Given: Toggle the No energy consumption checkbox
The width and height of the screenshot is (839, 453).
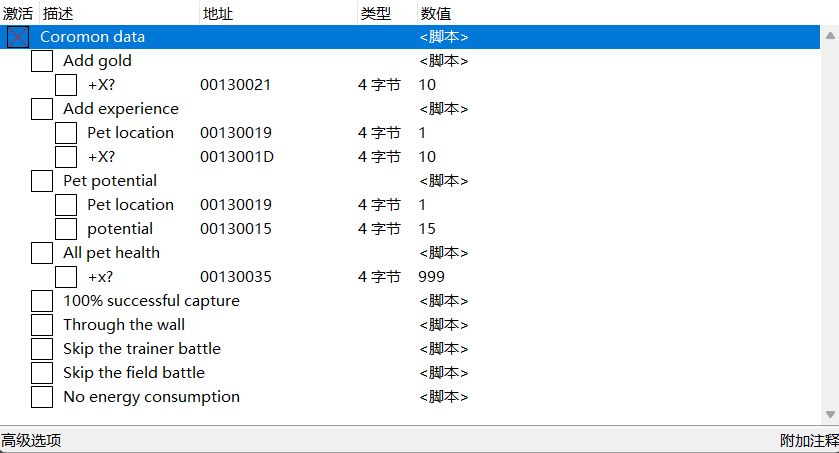Looking at the screenshot, I should (42, 397).
